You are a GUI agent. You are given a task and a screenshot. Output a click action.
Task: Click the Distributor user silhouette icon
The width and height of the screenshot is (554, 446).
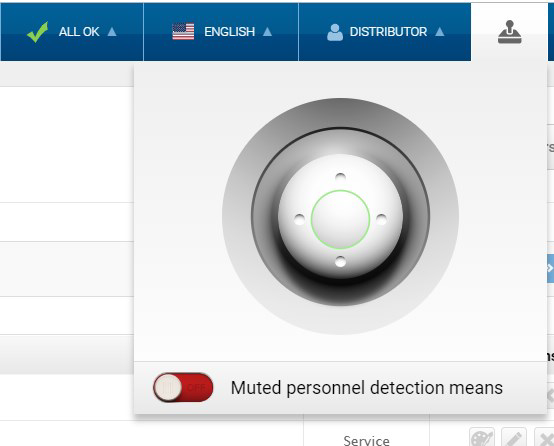(x=335, y=32)
